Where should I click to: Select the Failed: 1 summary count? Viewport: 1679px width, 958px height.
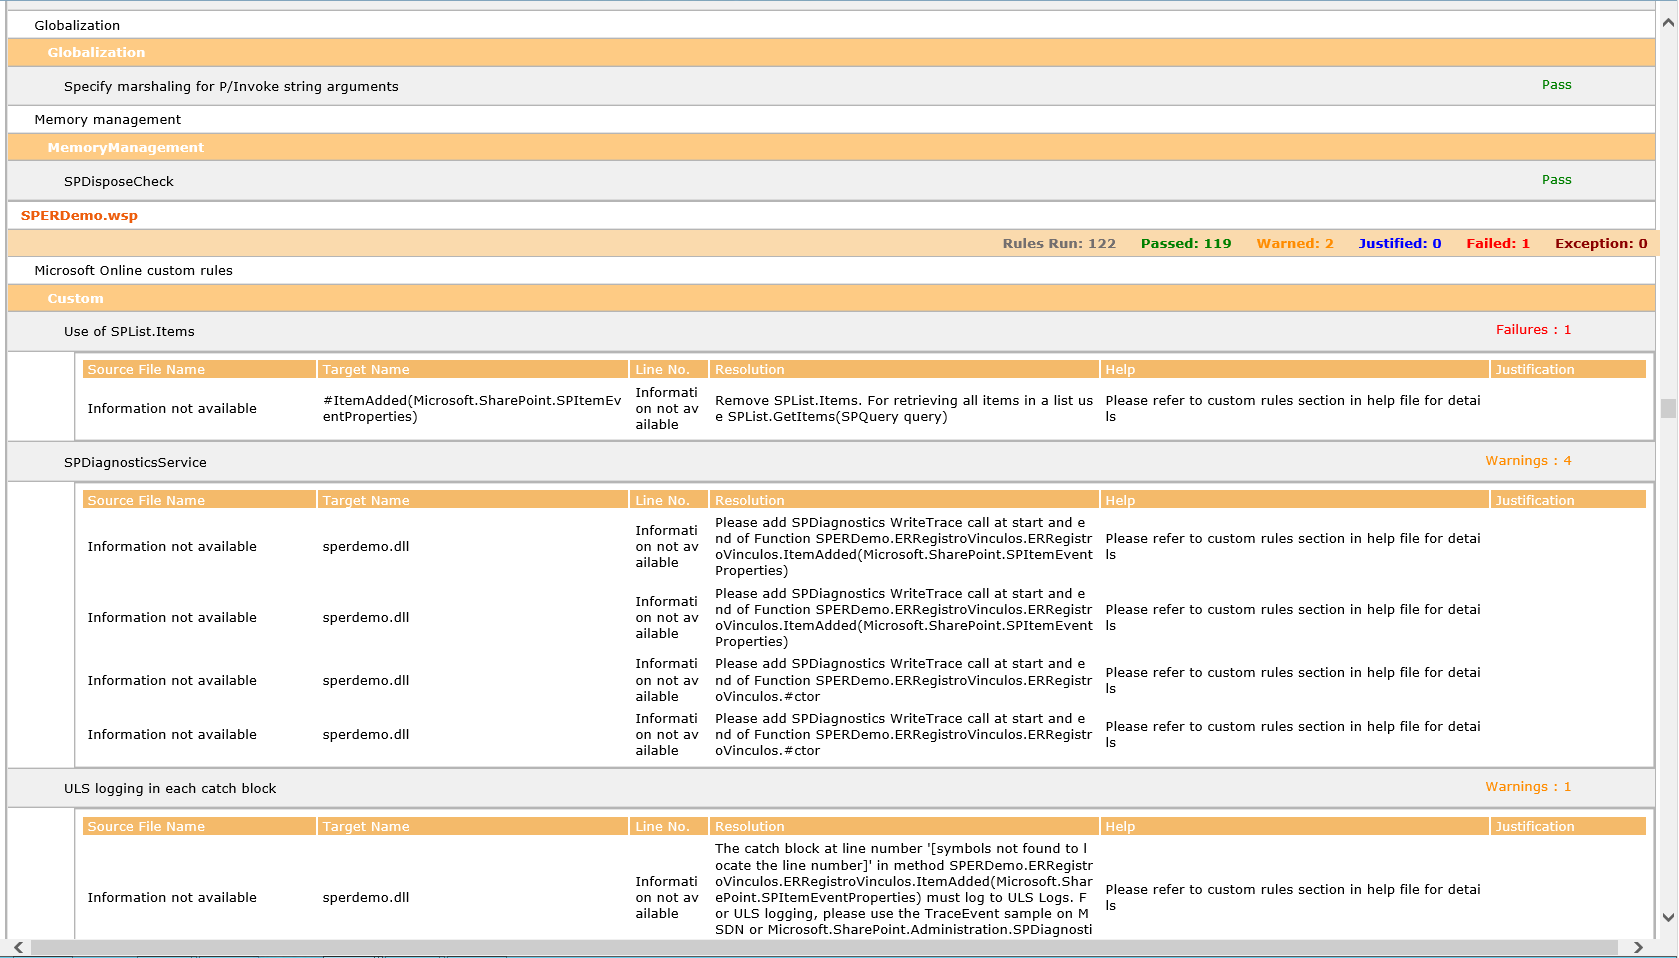pos(1497,243)
